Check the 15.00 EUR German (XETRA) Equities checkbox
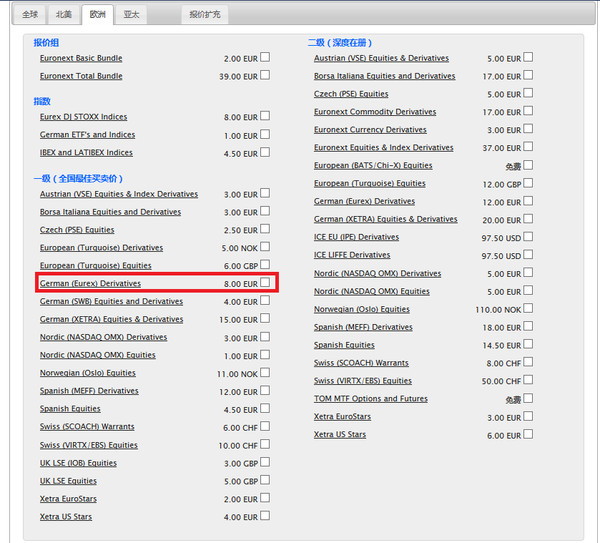Screen dimensions: 600x543 [x=265, y=318]
